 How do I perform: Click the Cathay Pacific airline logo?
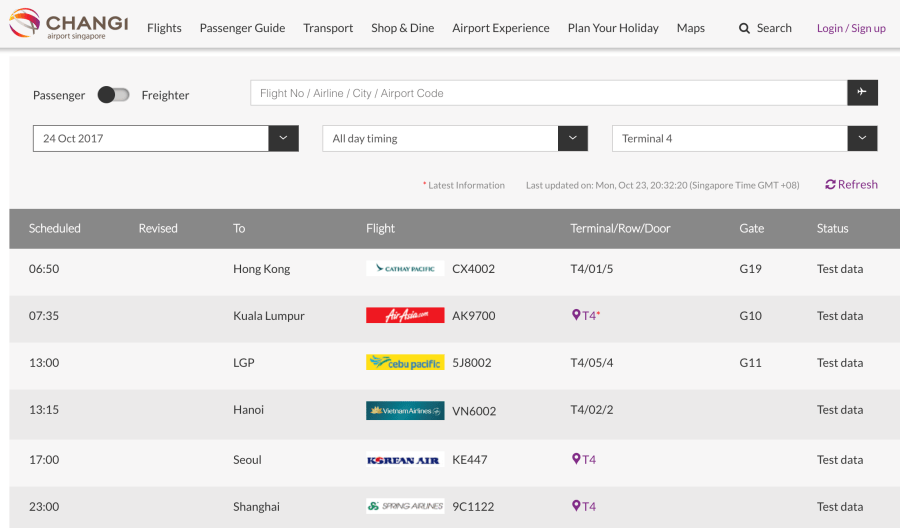405,269
